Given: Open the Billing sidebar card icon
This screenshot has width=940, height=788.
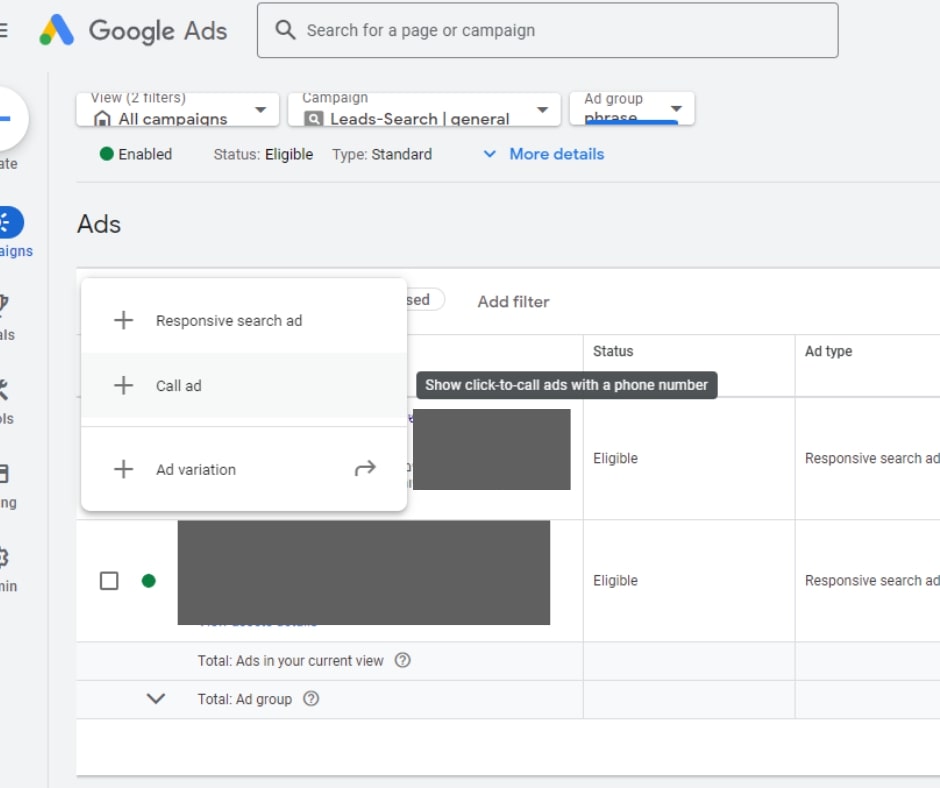Looking at the screenshot, I should click(x=4, y=473).
